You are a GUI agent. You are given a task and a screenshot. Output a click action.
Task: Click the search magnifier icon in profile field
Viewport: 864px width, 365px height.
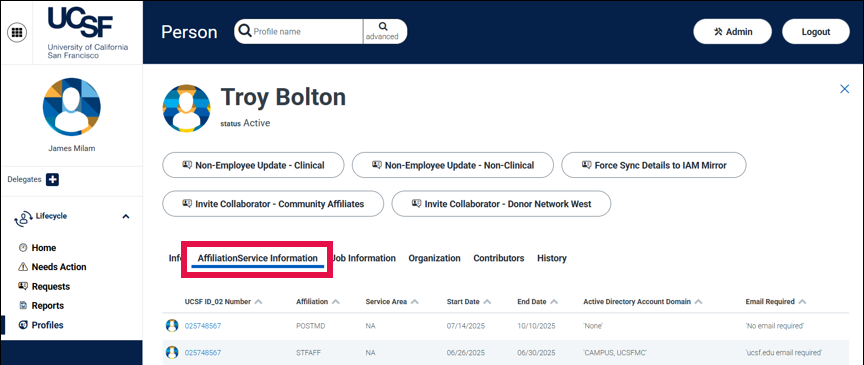pos(244,31)
